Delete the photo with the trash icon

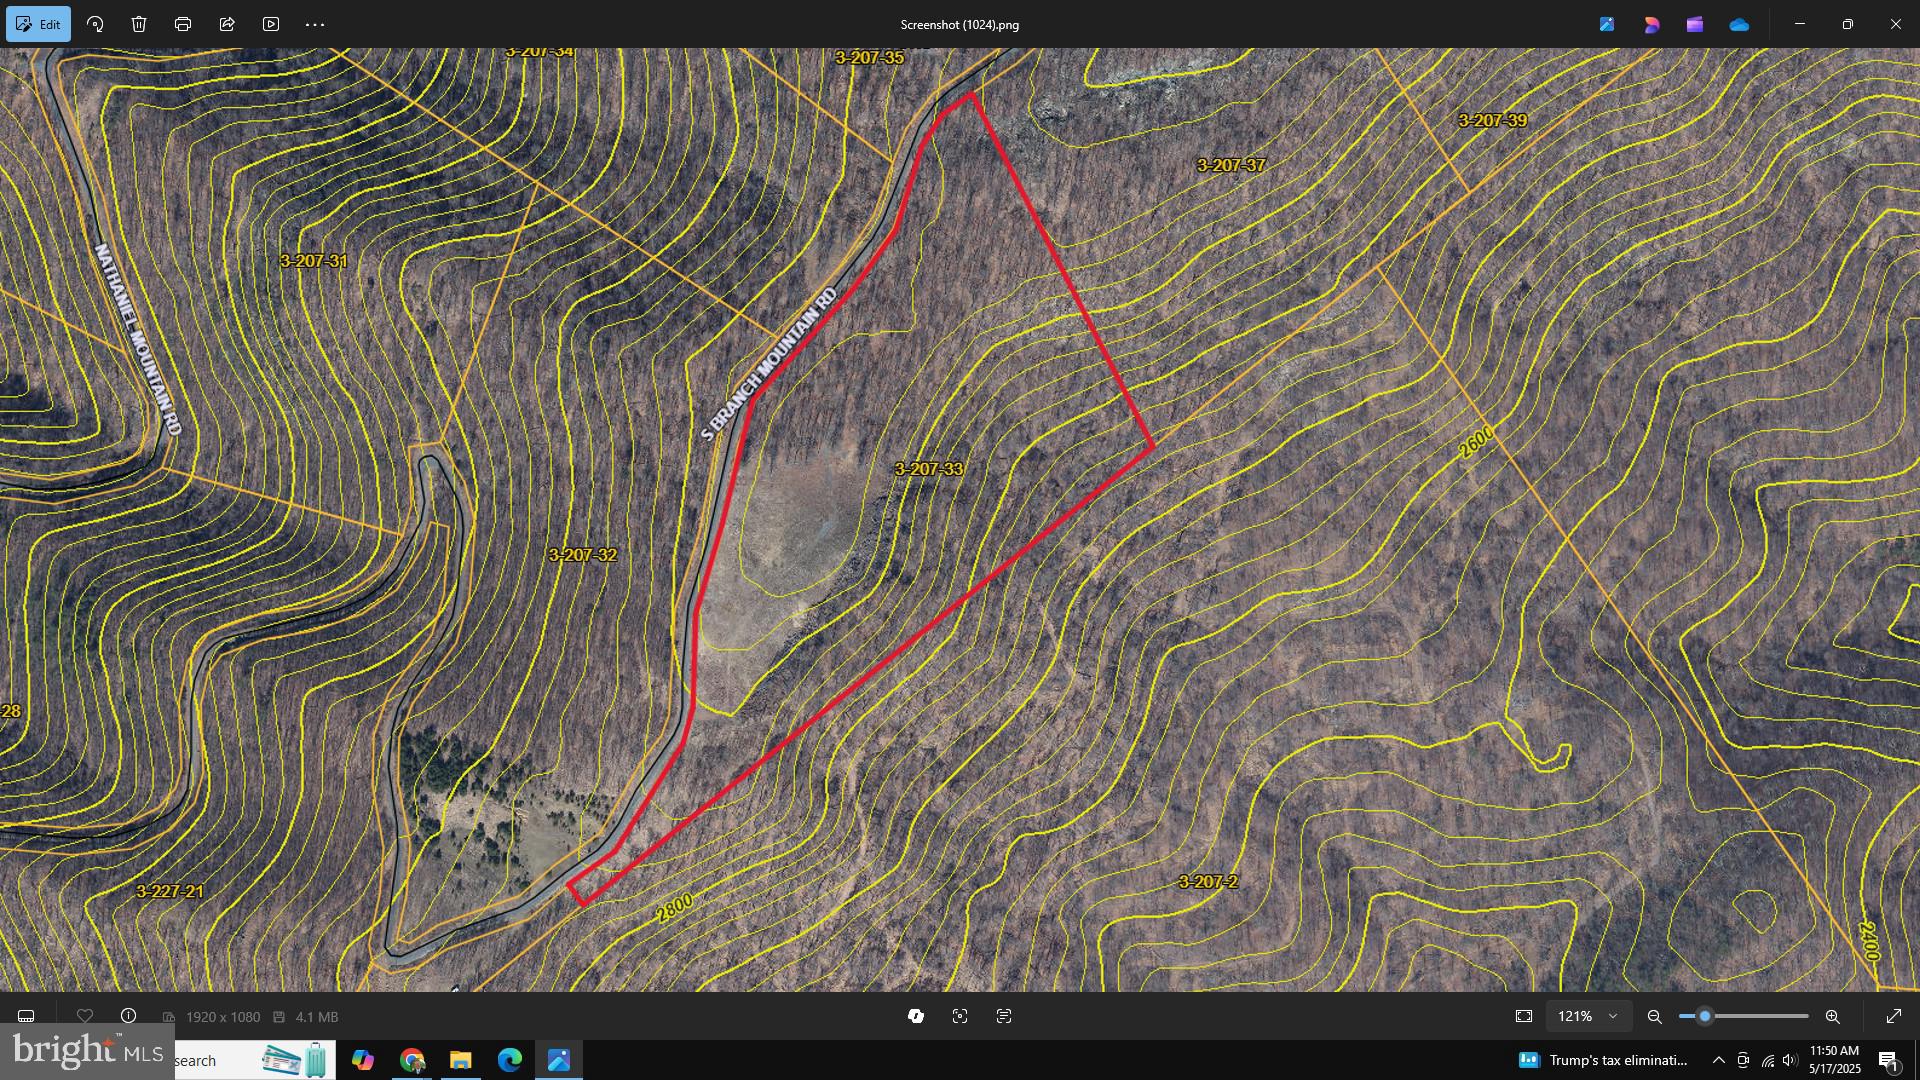[139, 24]
